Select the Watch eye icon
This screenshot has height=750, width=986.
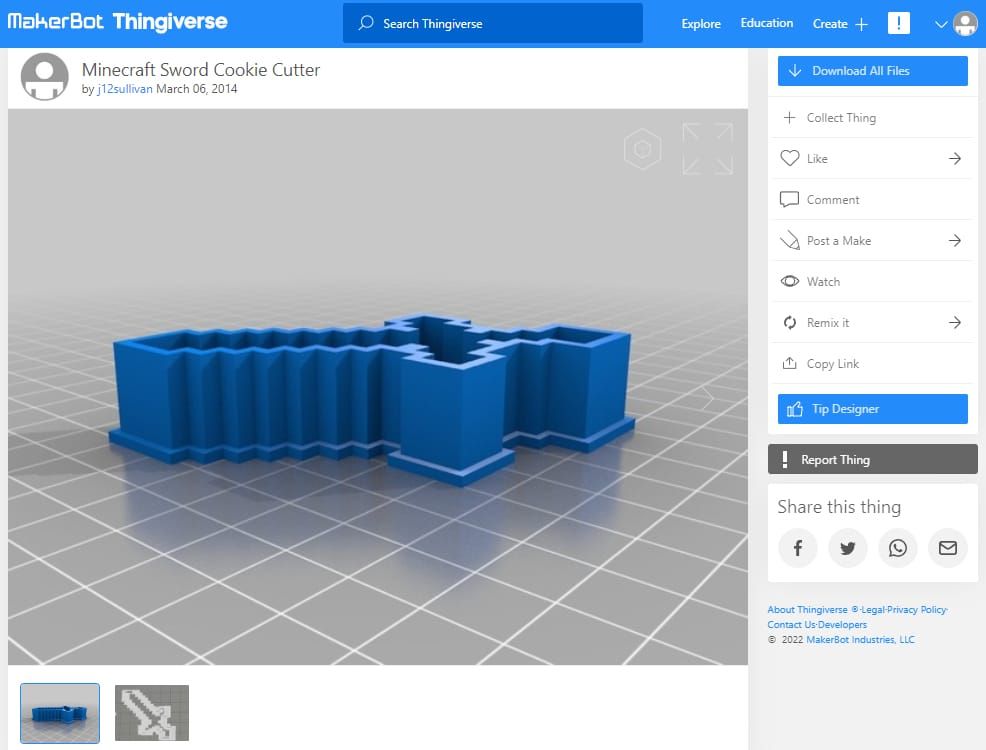coord(791,281)
